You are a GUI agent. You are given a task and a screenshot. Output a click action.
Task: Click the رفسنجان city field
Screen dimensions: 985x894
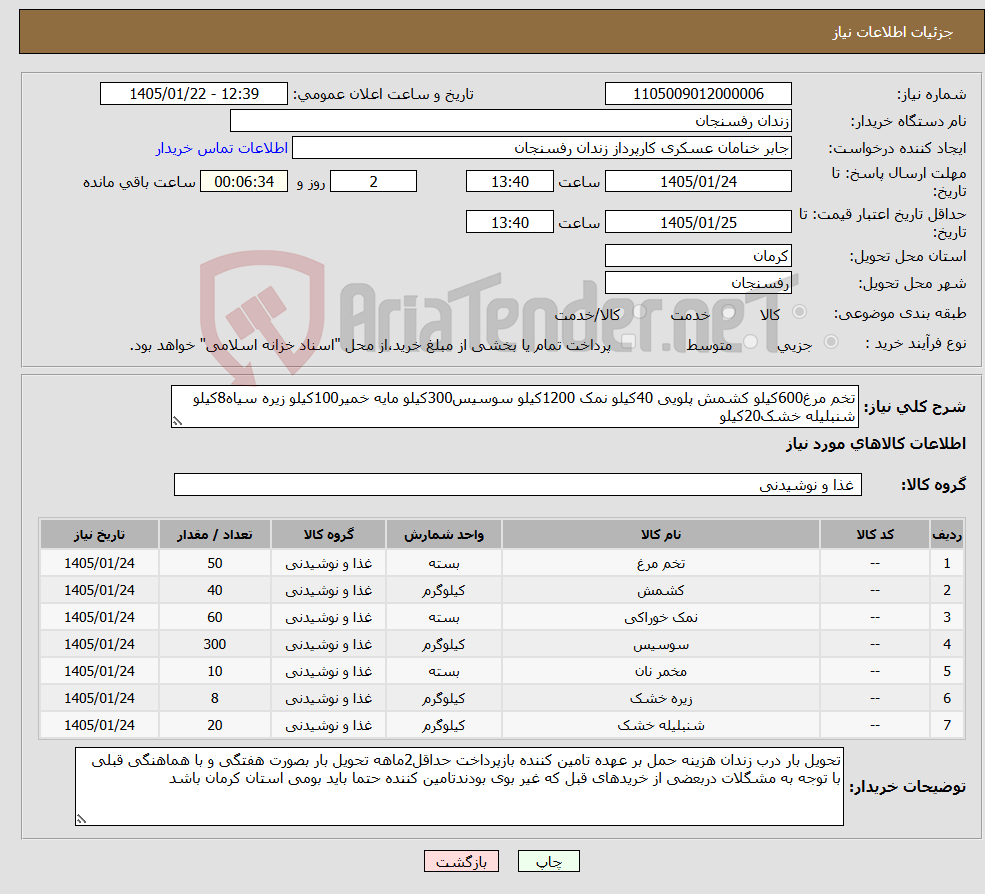[698, 283]
